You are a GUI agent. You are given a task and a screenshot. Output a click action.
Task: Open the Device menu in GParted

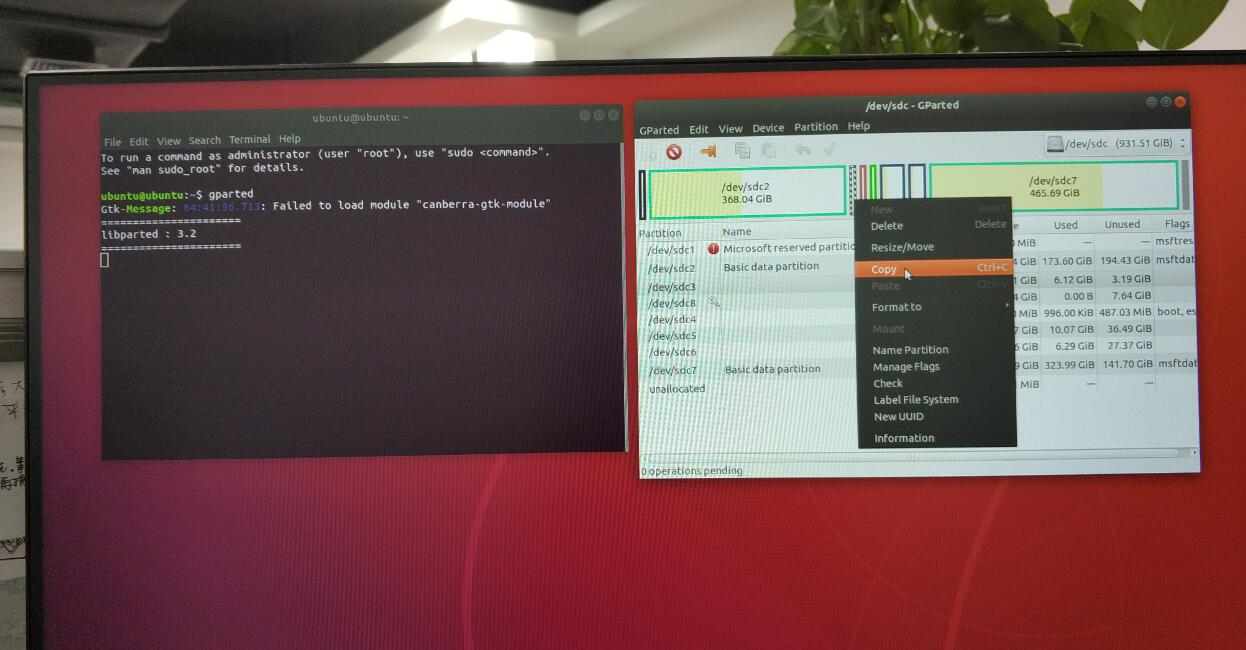(x=768, y=128)
